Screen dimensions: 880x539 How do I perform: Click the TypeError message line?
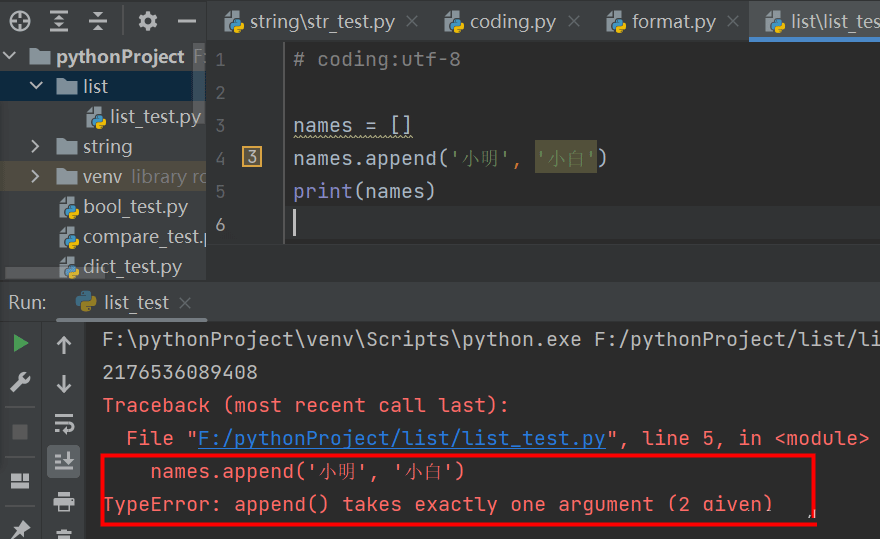point(438,504)
